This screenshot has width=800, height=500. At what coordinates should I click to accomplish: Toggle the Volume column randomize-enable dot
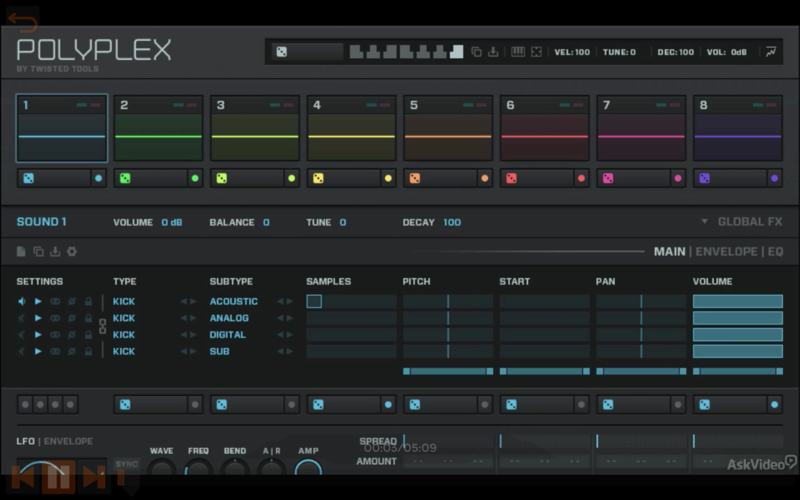[774, 405]
